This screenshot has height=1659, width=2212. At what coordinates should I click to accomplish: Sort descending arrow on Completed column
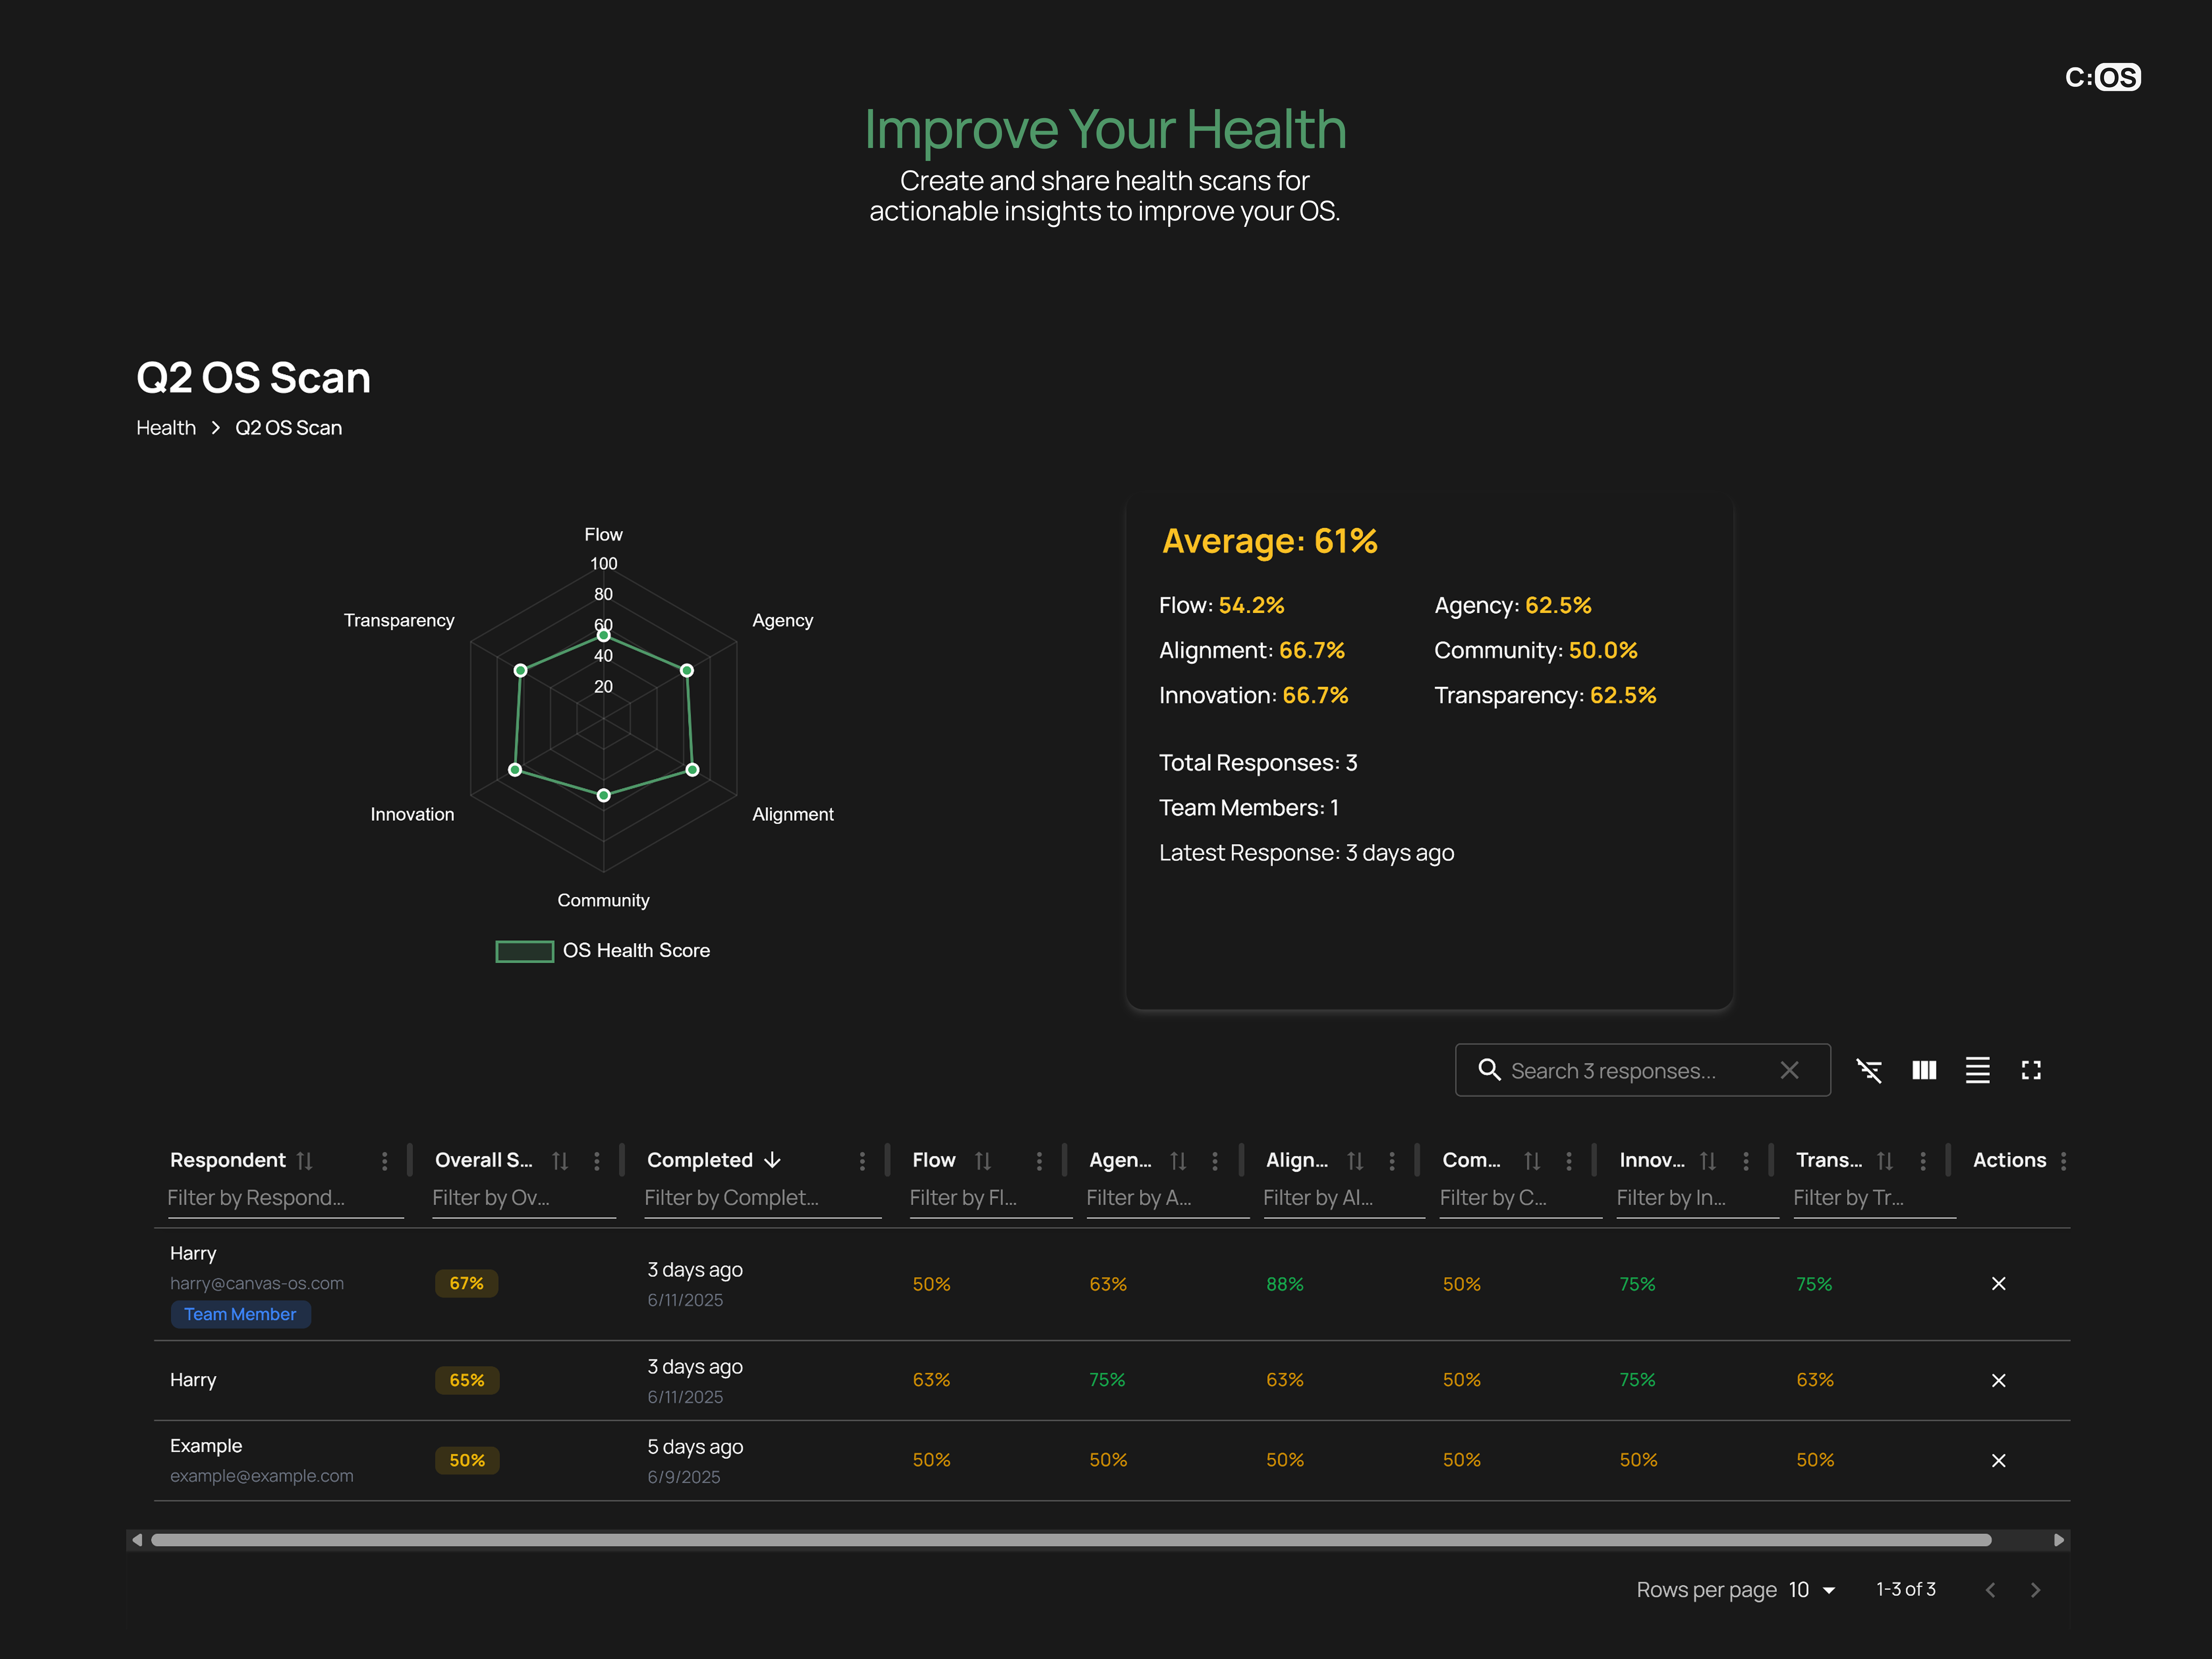click(x=772, y=1160)
